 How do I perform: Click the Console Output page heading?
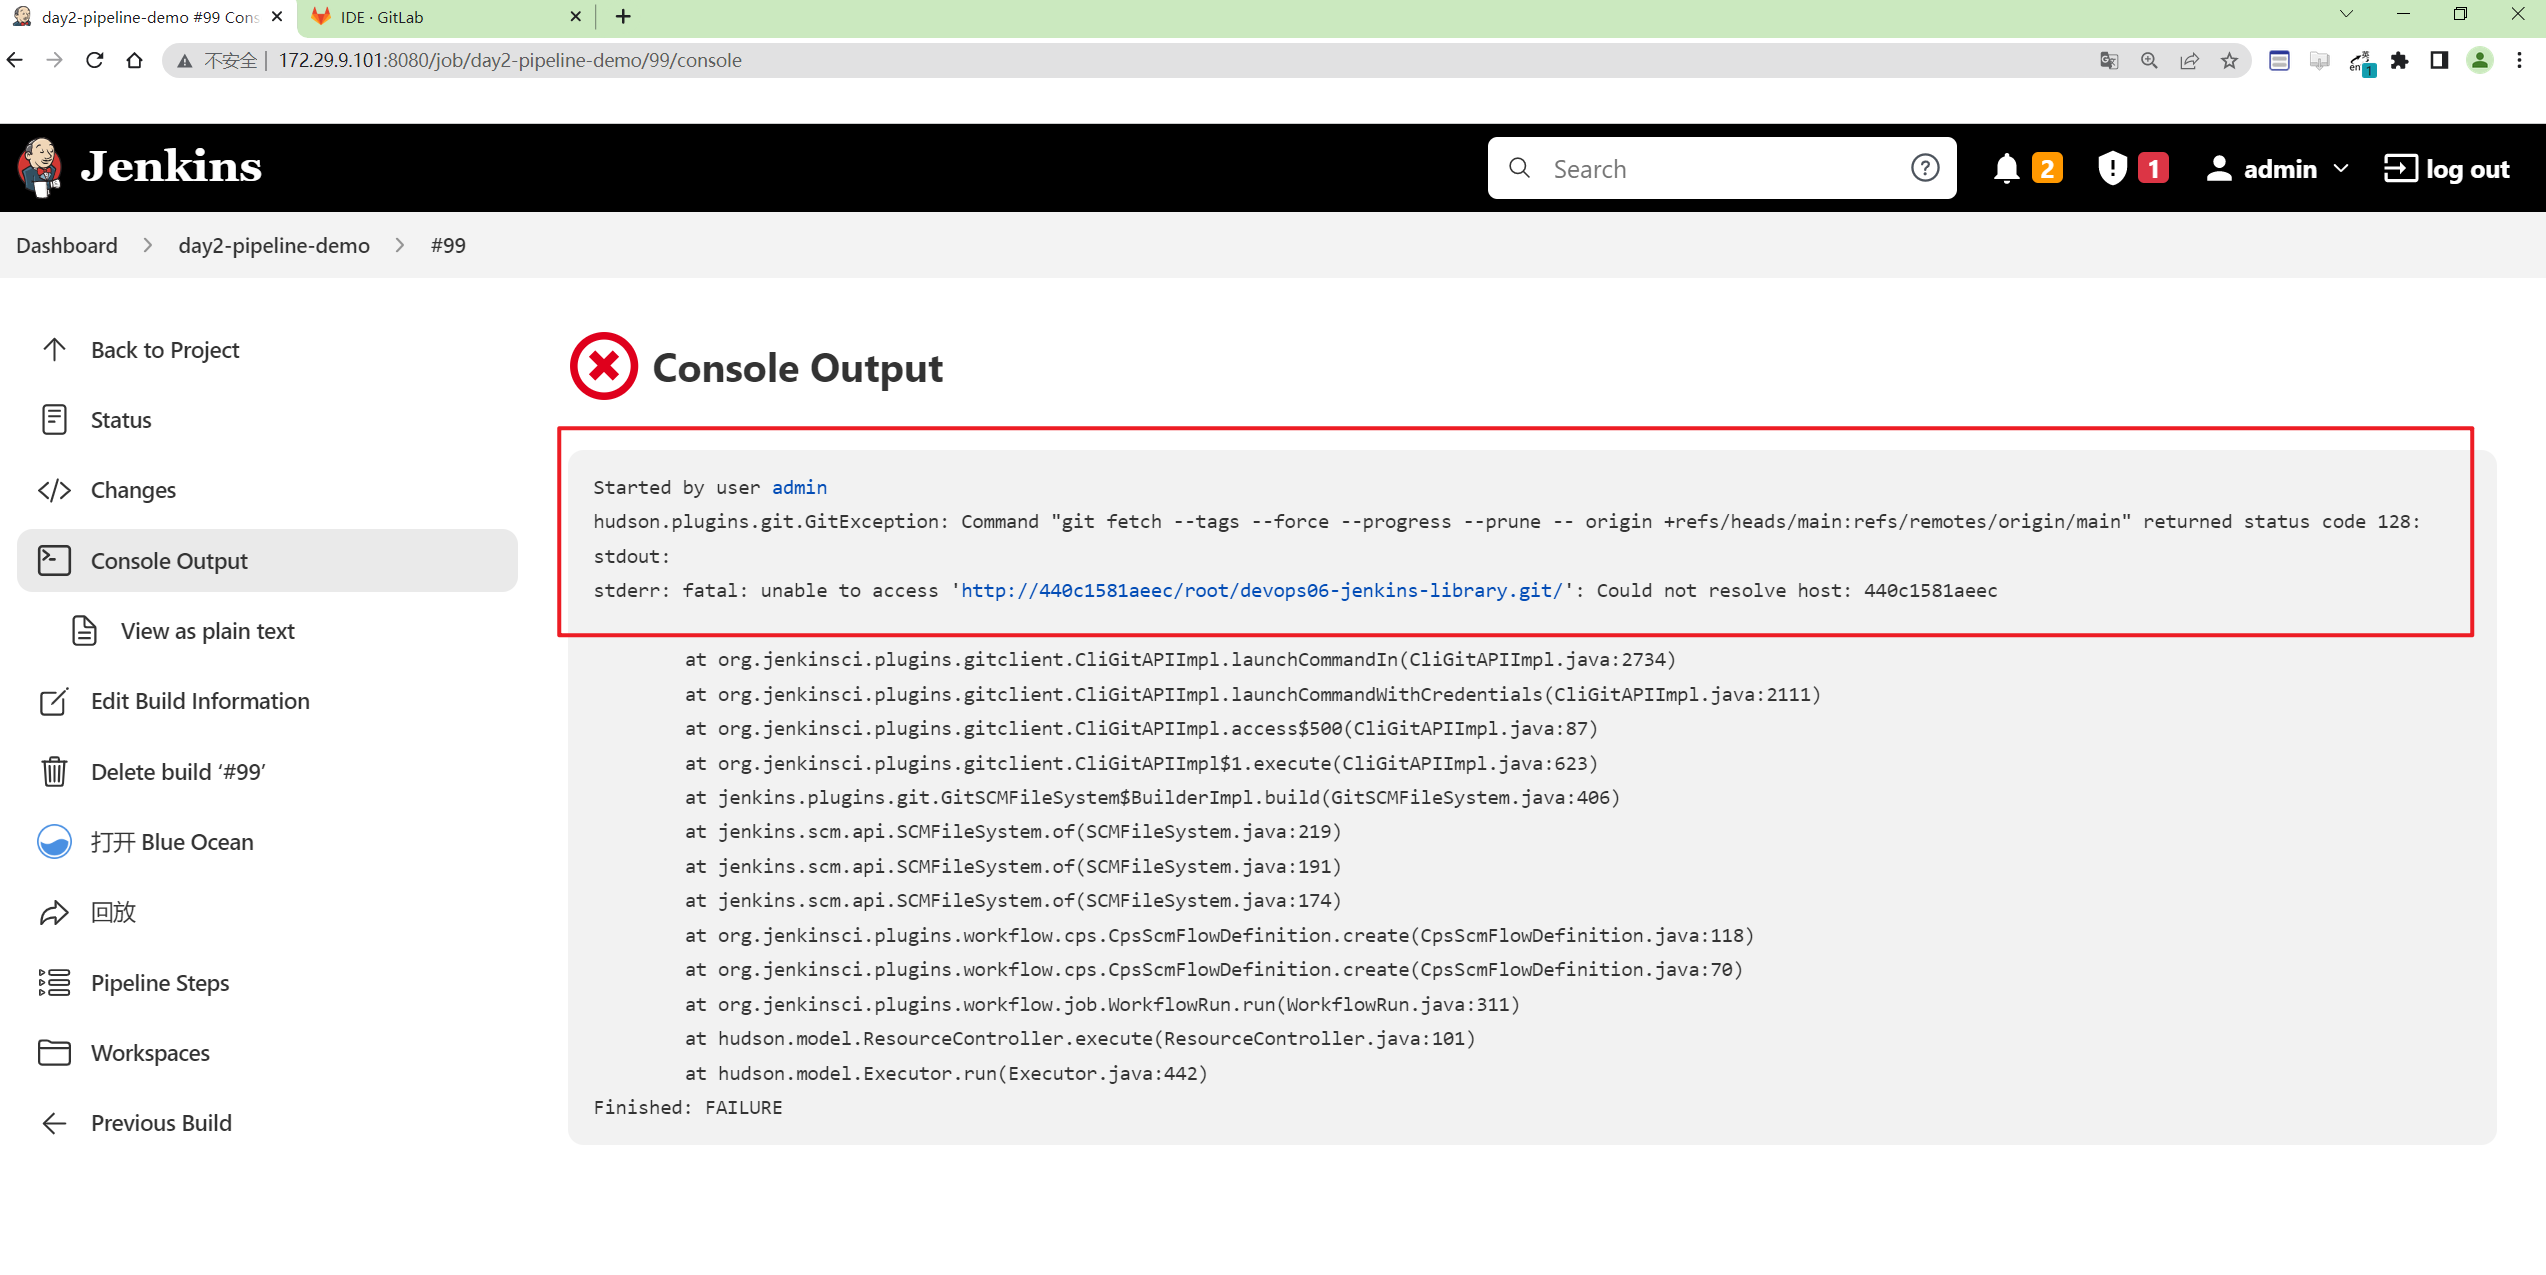tap(797, 369)
